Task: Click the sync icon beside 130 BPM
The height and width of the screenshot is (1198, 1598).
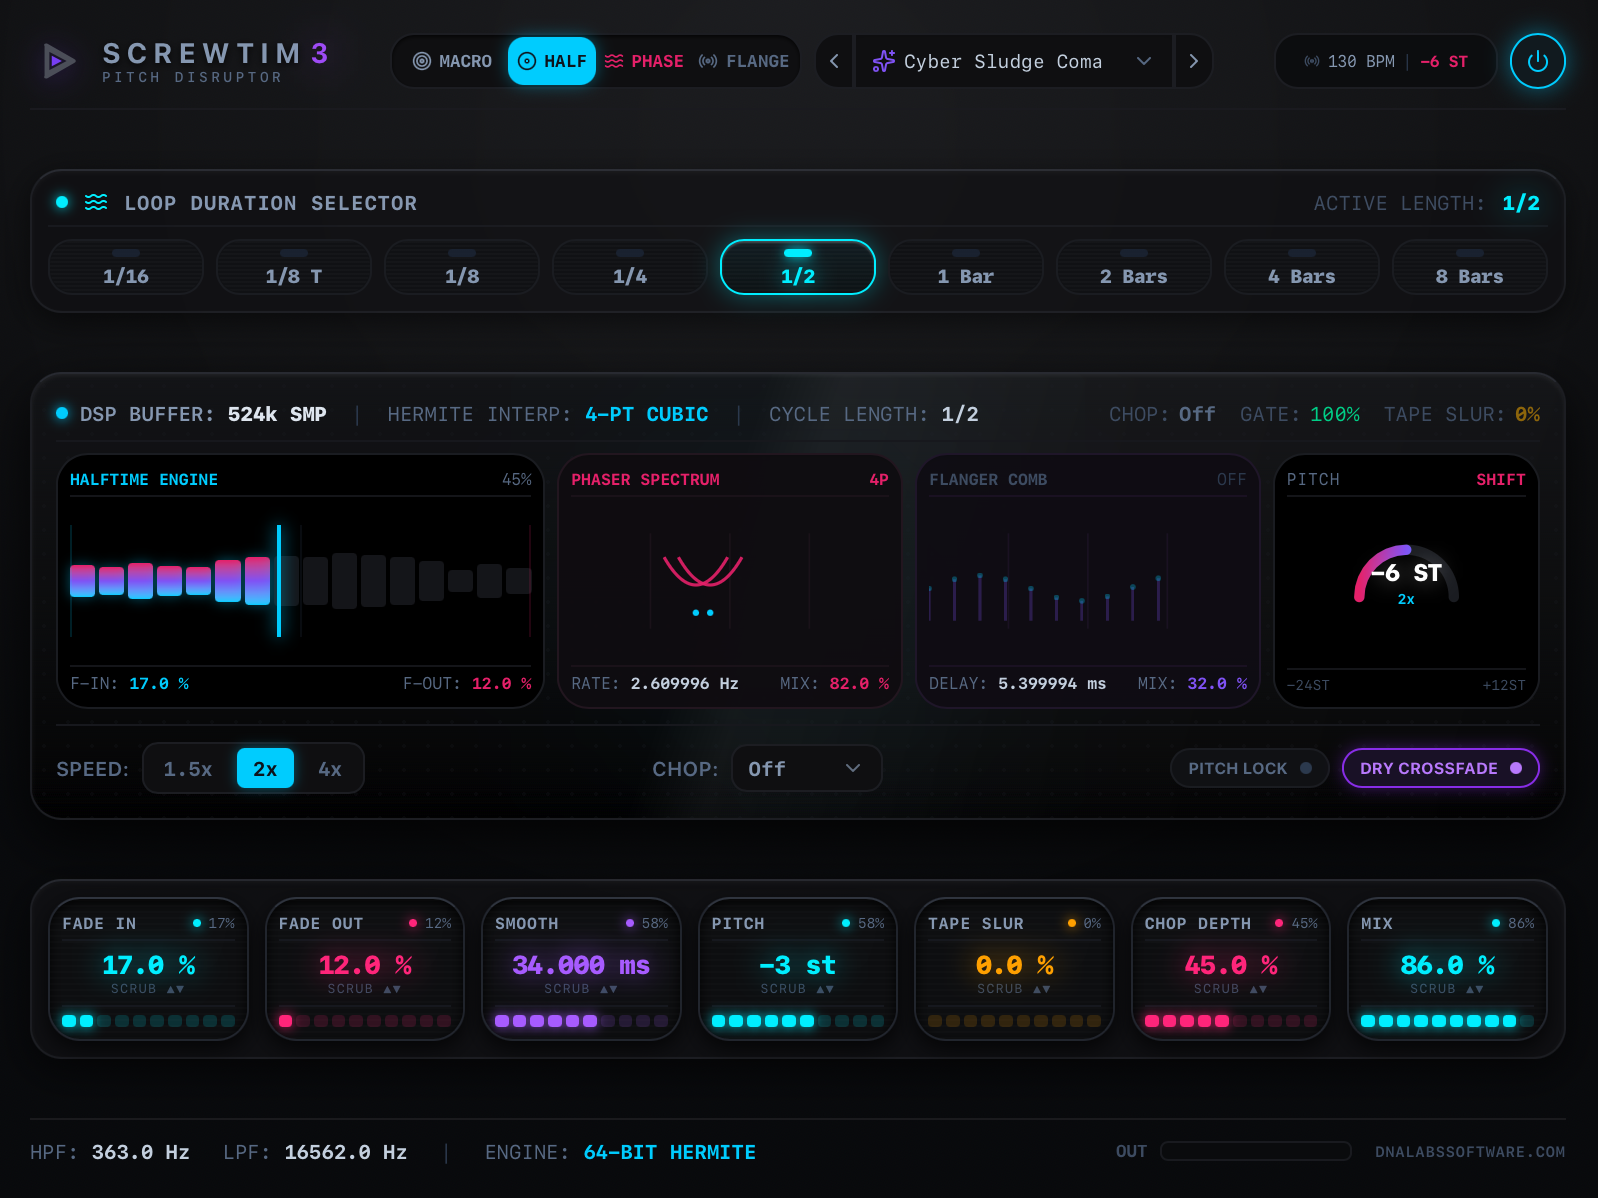Action: click(1311, 61)
